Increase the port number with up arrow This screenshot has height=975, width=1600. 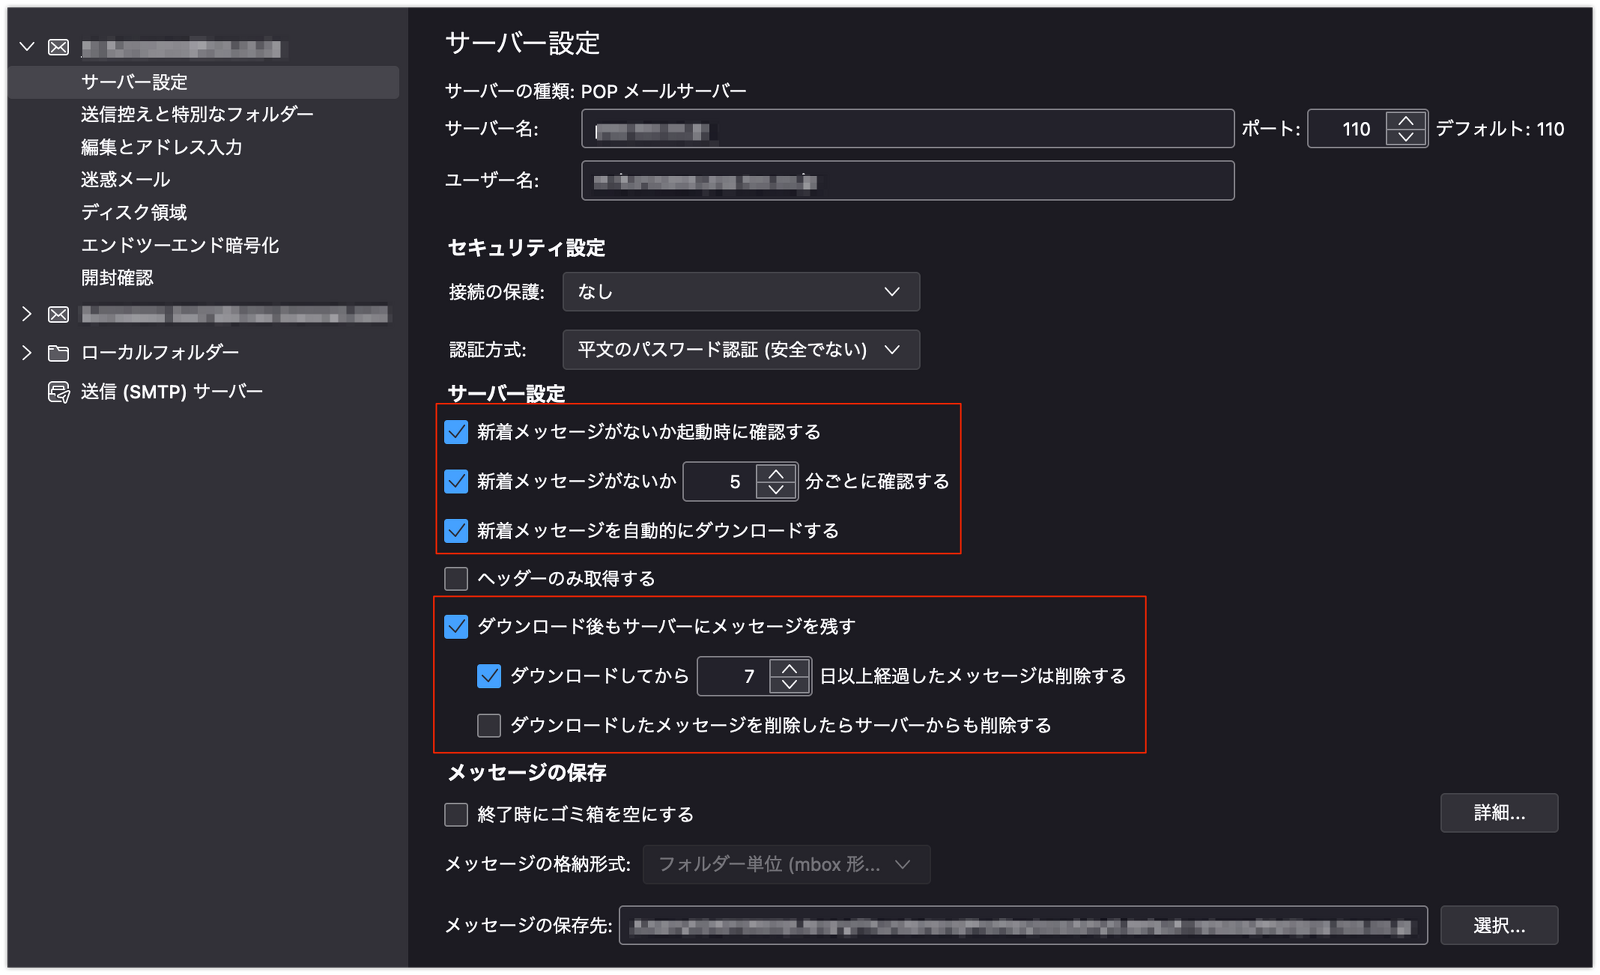point(1406,120)
